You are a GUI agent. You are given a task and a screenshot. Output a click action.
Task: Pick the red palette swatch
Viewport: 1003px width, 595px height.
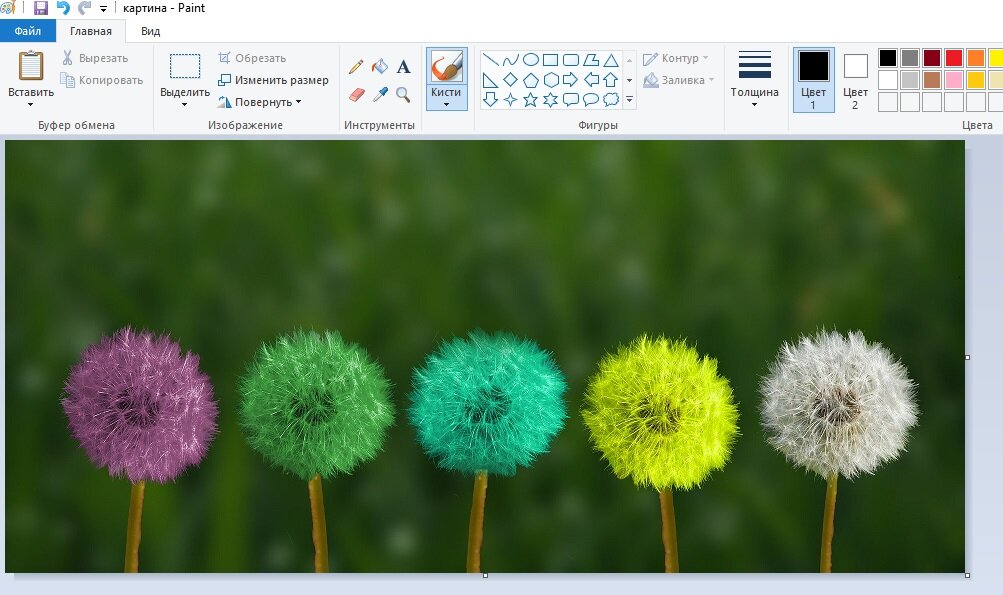pos(954,58)
